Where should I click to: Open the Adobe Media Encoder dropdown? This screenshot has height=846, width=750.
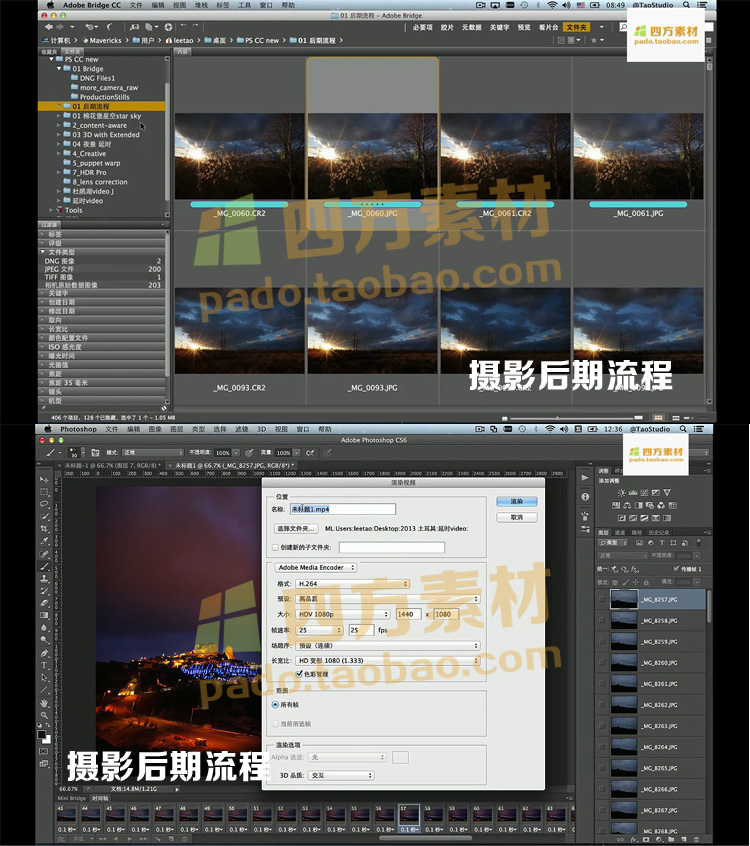click(316, 568)
